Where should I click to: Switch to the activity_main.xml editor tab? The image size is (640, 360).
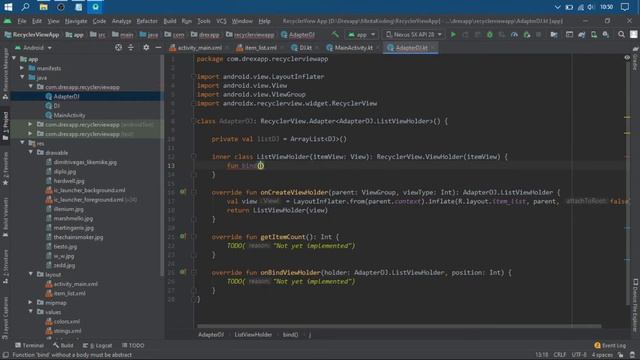pyautogui.click(x=199, y=48)
